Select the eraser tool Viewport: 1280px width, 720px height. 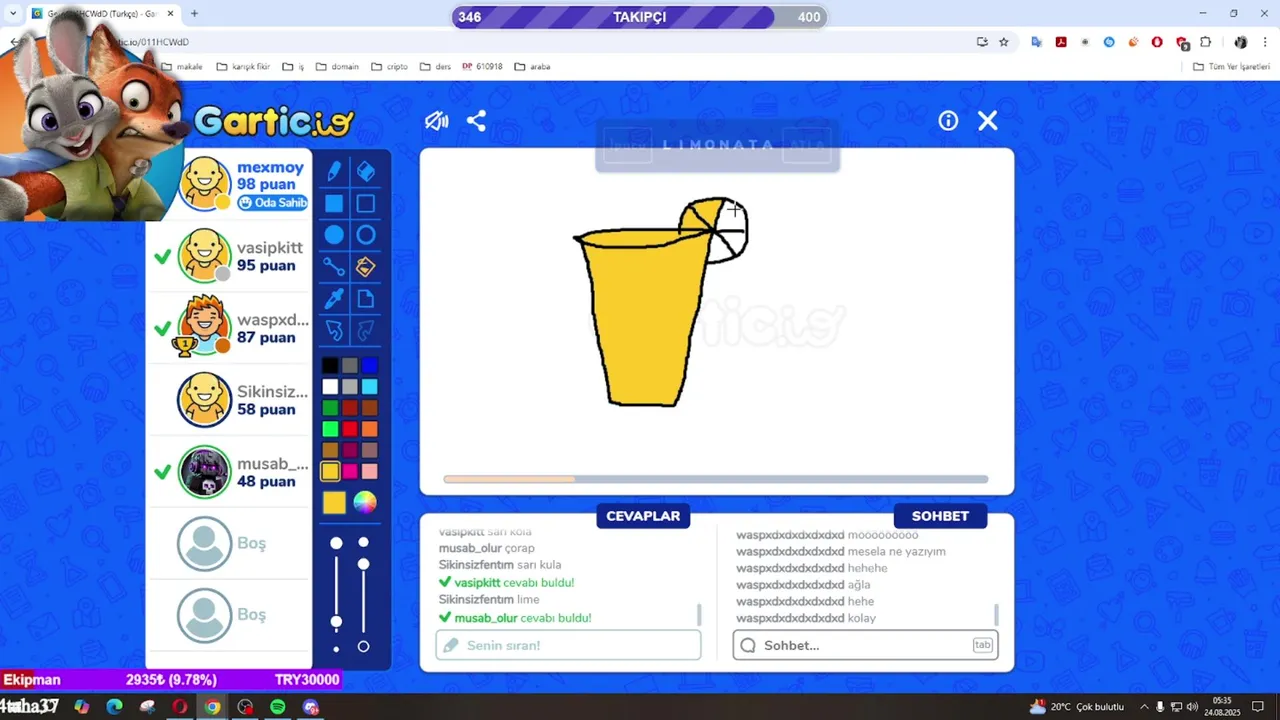pos(366,172)
